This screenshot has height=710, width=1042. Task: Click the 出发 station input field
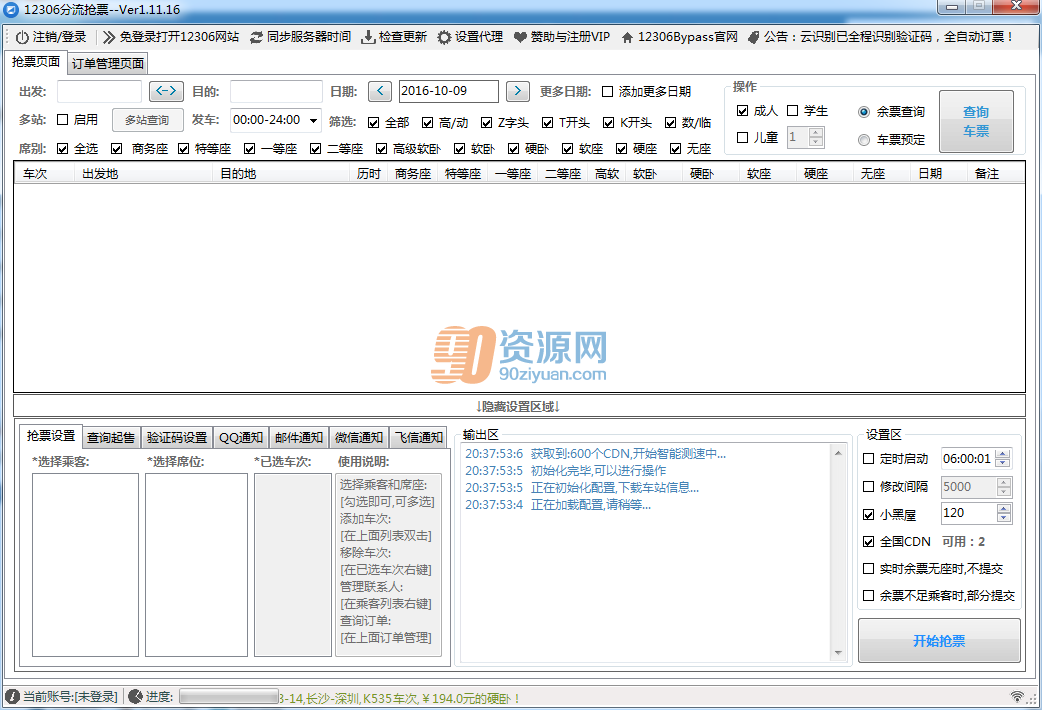coord(100,91)
